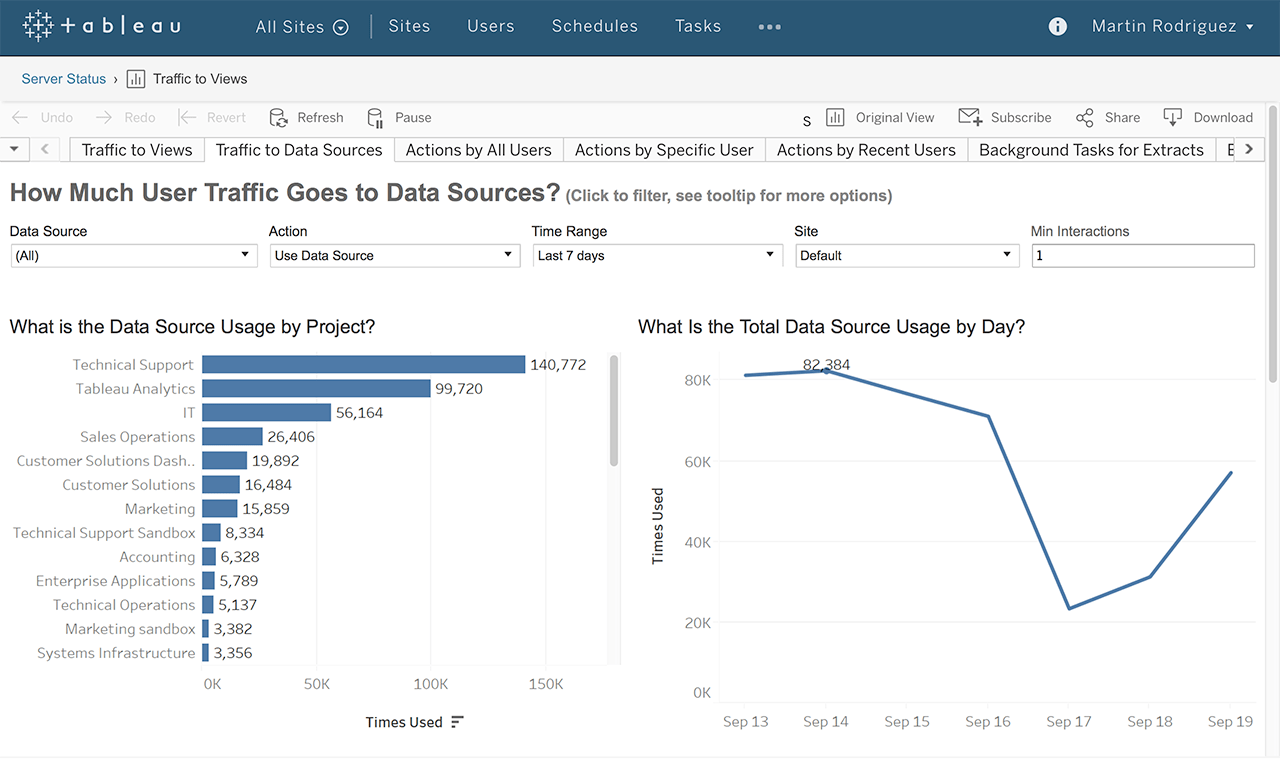
Task: Click the Times Used sort icon
Action: 457,722
